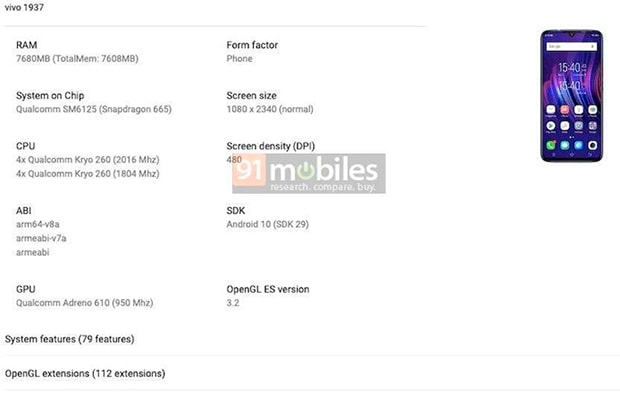Click the Form factor Phone value
Image resolution: width=620 pixels, height=400 pixels.
241,59
